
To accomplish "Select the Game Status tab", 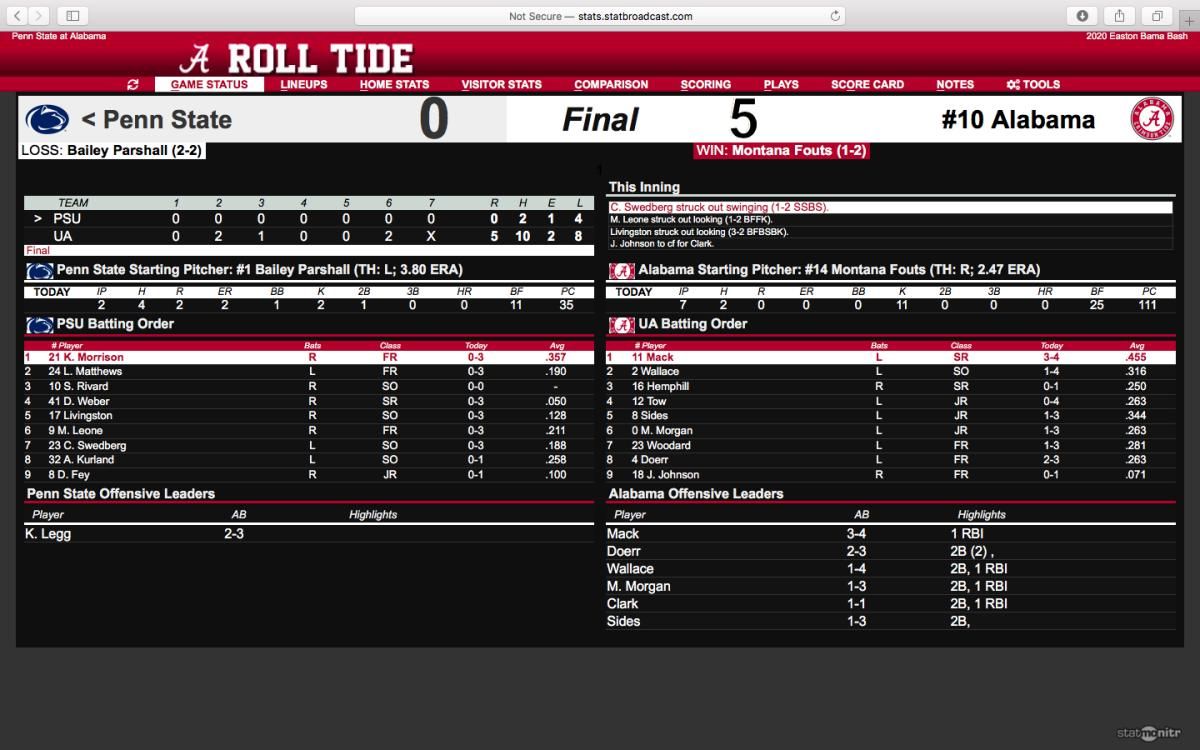I will pos(209,85).
